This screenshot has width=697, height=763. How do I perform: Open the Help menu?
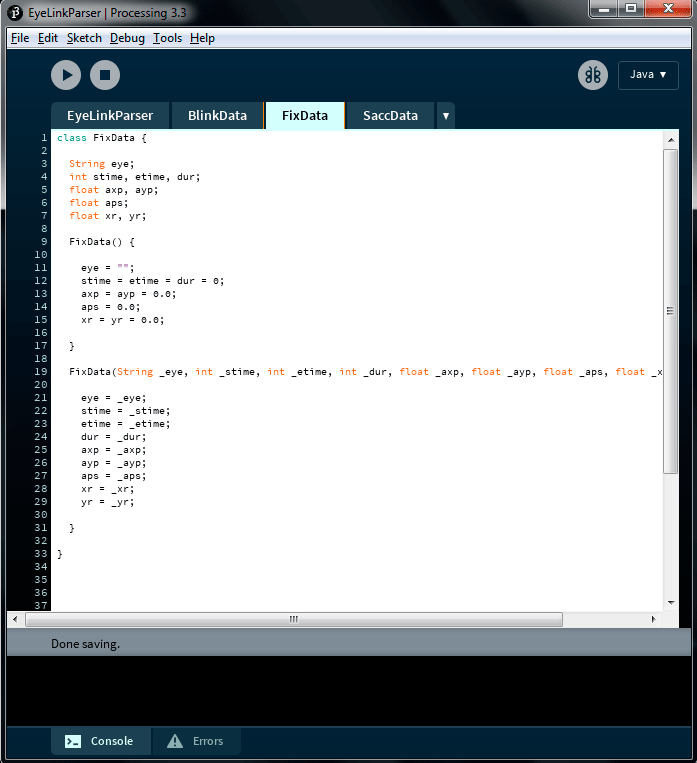pos(202,38)
